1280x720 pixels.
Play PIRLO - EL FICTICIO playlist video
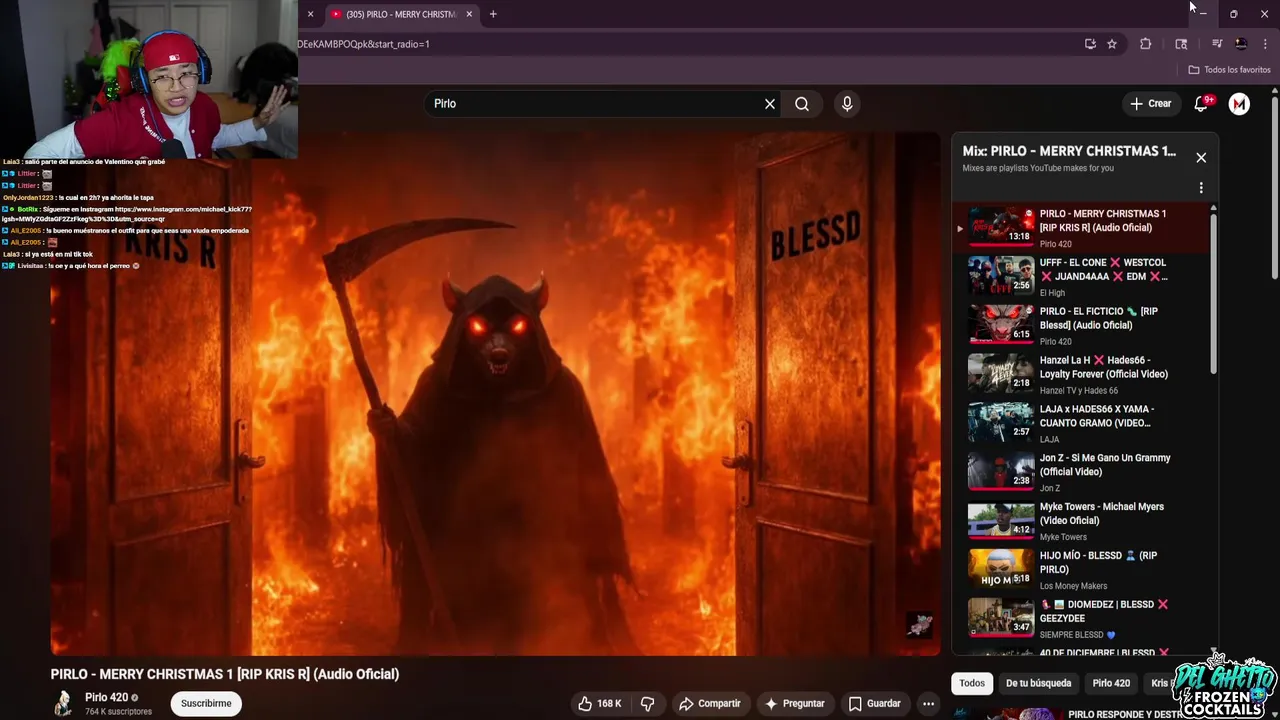[x=1080, y=326]
